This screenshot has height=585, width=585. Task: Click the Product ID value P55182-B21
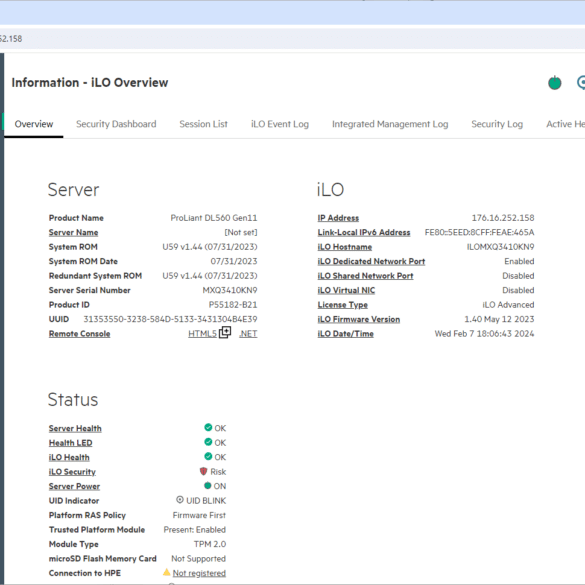click(x=233, y=305)
